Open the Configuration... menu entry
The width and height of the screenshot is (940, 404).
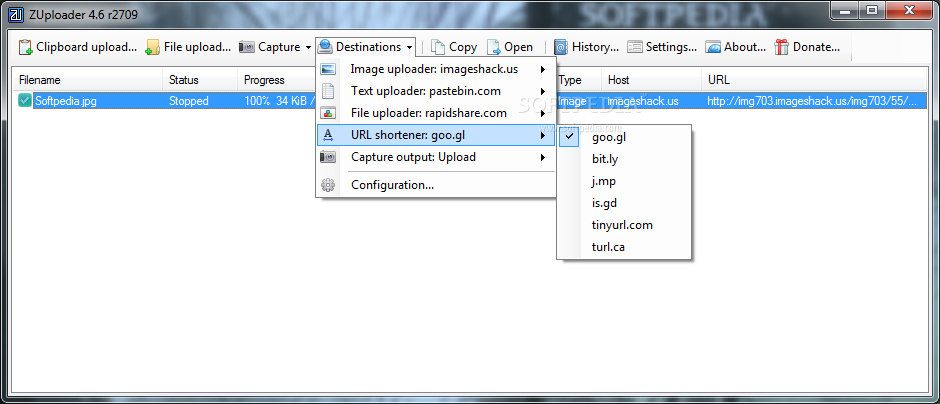tap(436, 185)
